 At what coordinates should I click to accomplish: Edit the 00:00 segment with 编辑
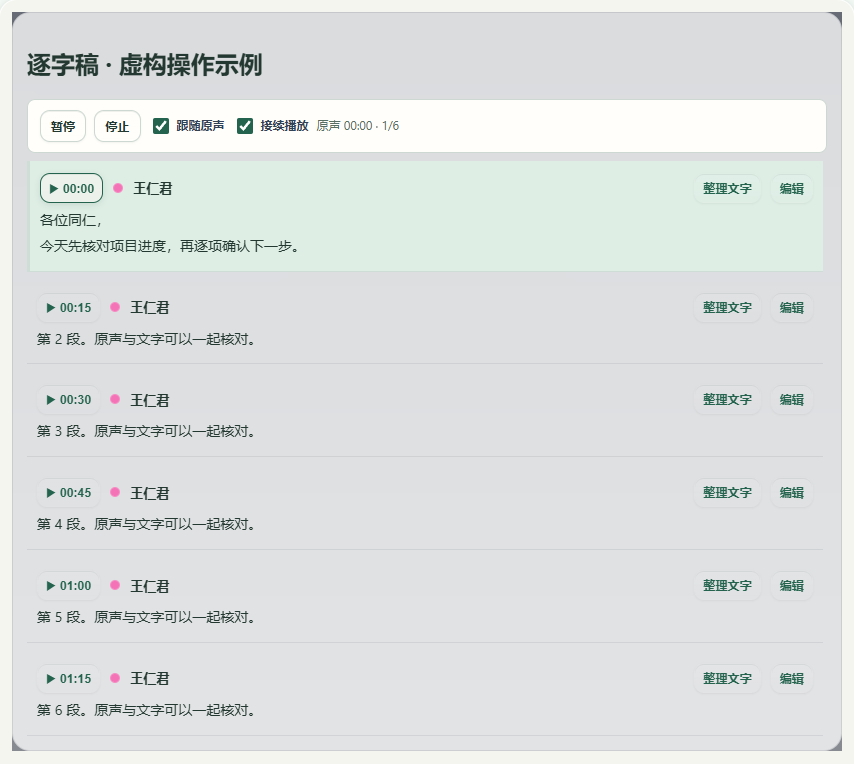pos(791,189)
